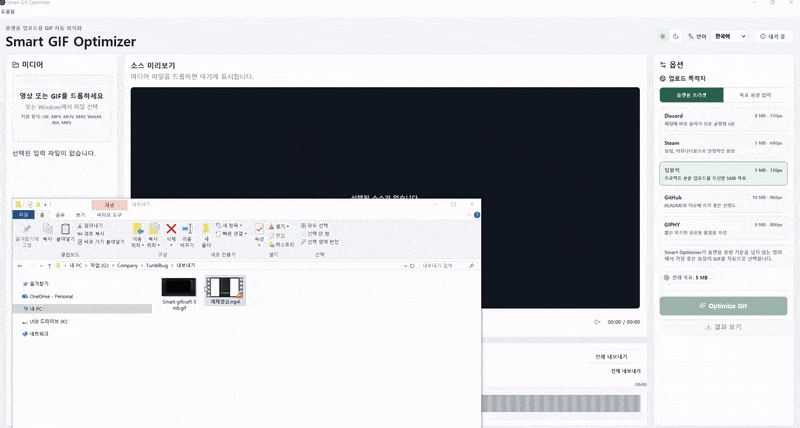Click the volume speaker icon below preview
This screenshot has width=800, height=428.
pos(597,322)
